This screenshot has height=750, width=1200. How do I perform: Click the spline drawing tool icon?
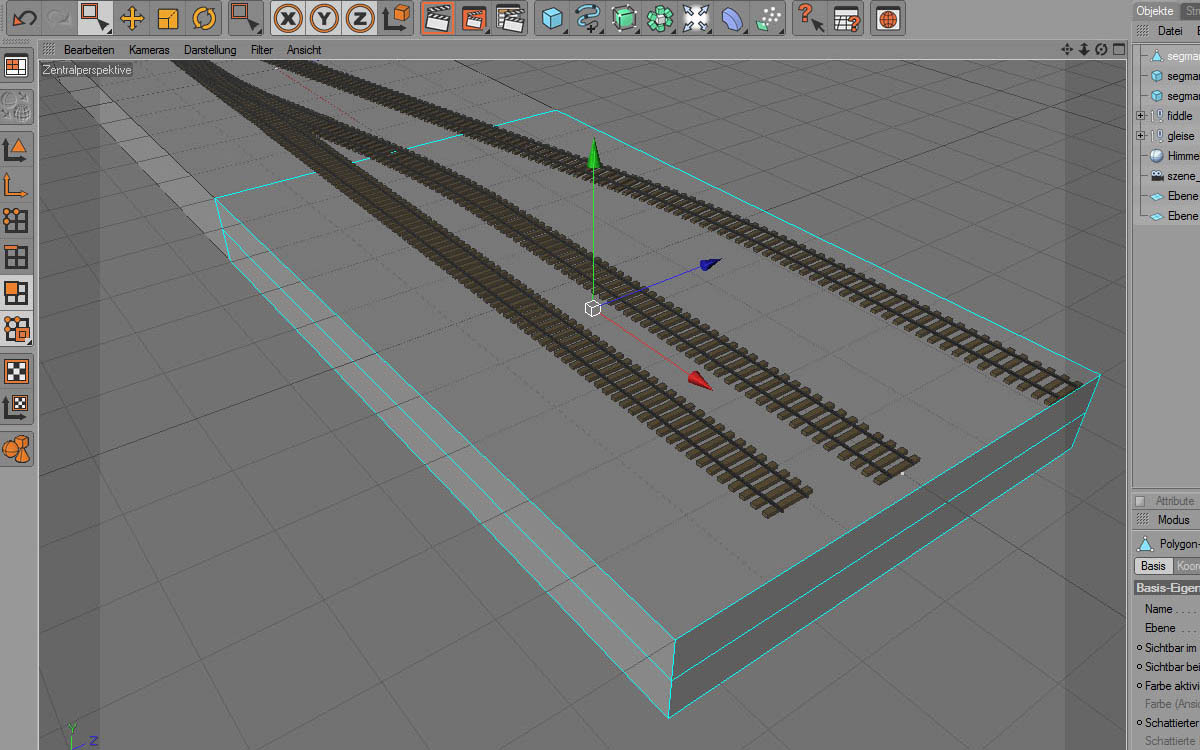(588, 18)
